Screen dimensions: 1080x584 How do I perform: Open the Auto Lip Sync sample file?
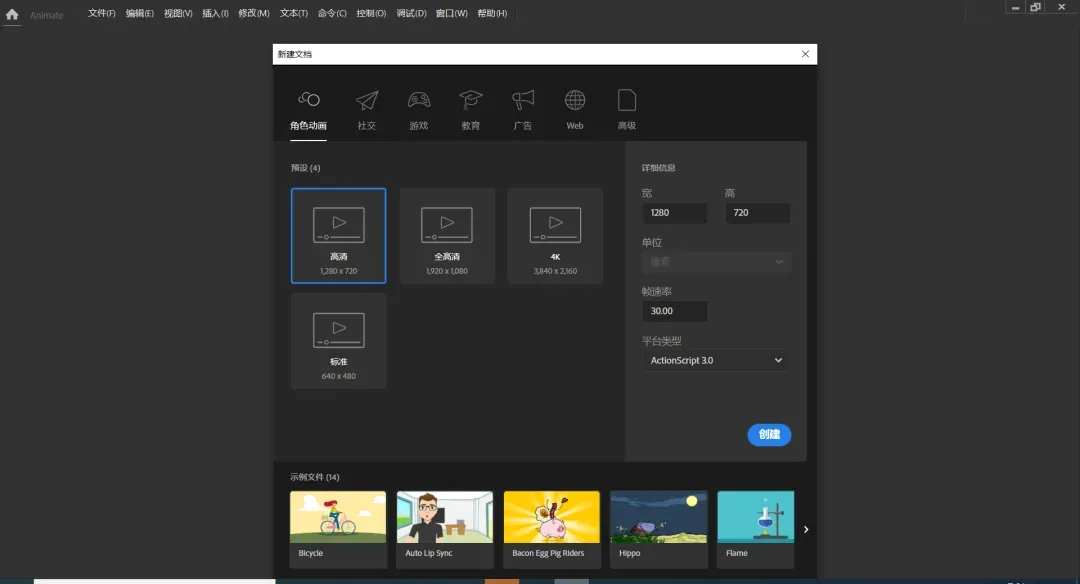445,530
